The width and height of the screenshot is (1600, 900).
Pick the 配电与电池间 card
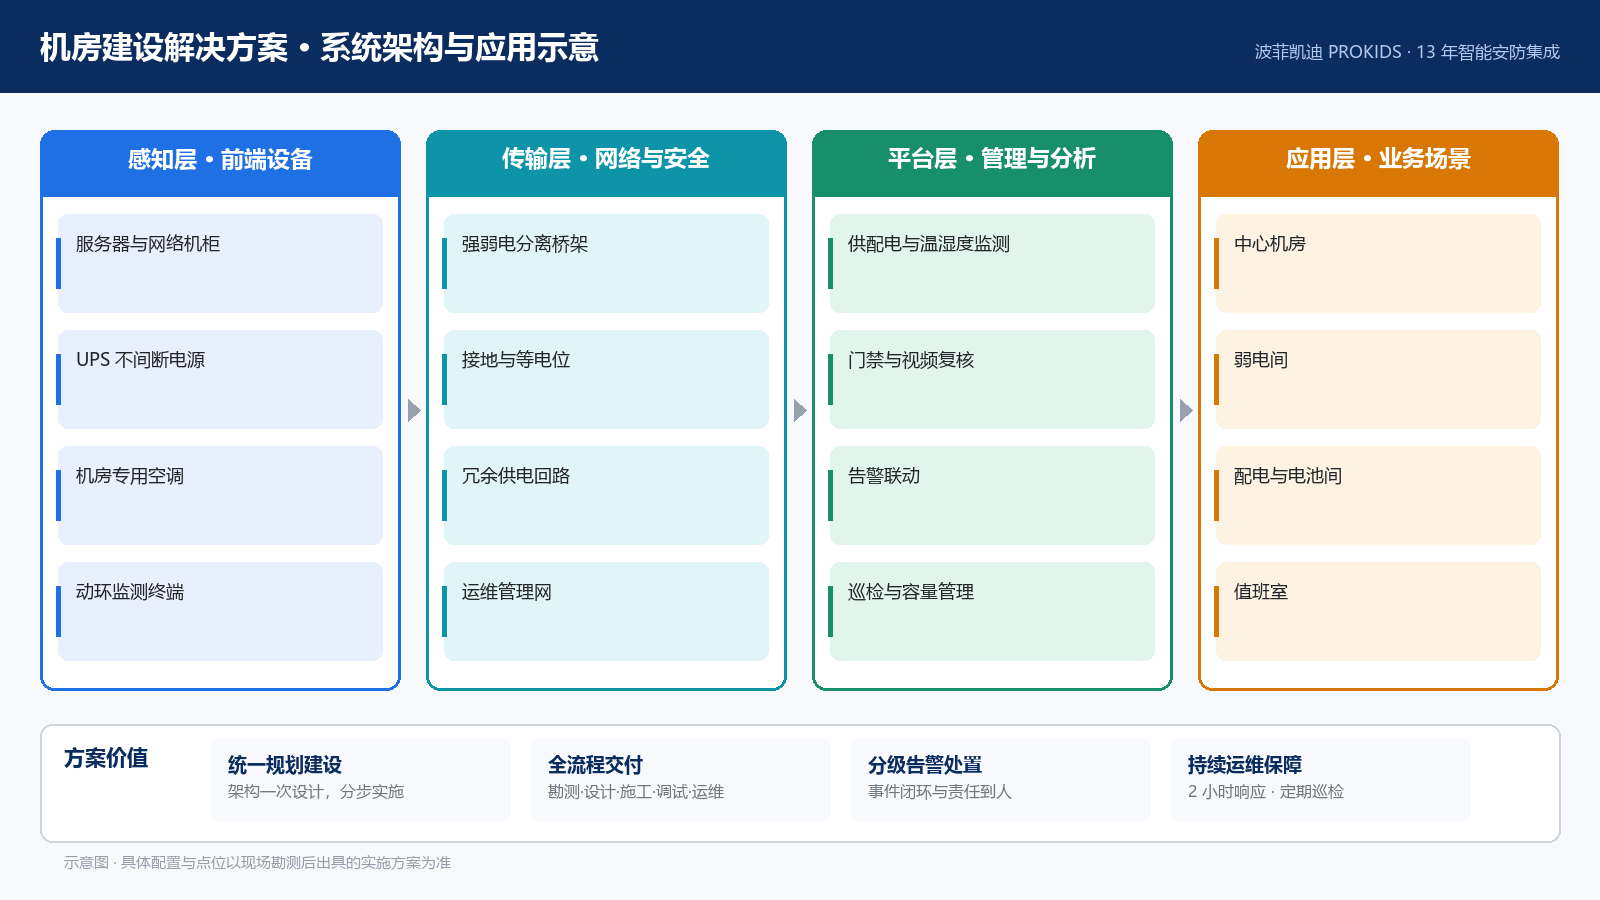point(1378,495)
